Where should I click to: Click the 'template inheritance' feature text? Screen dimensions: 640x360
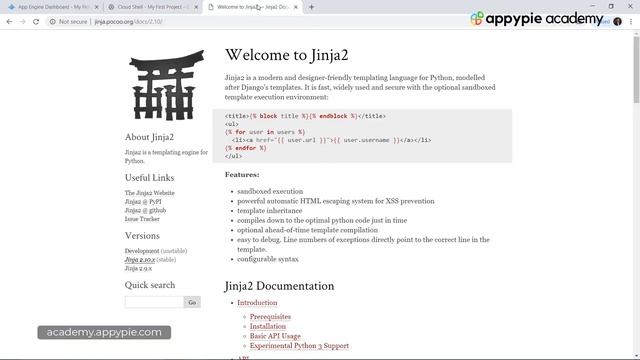click(x=270, y=211)
